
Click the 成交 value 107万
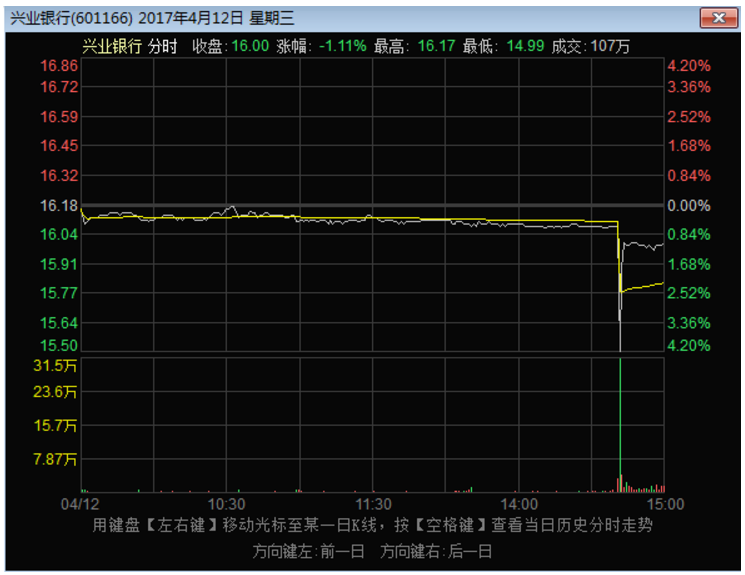pos(611,46)
